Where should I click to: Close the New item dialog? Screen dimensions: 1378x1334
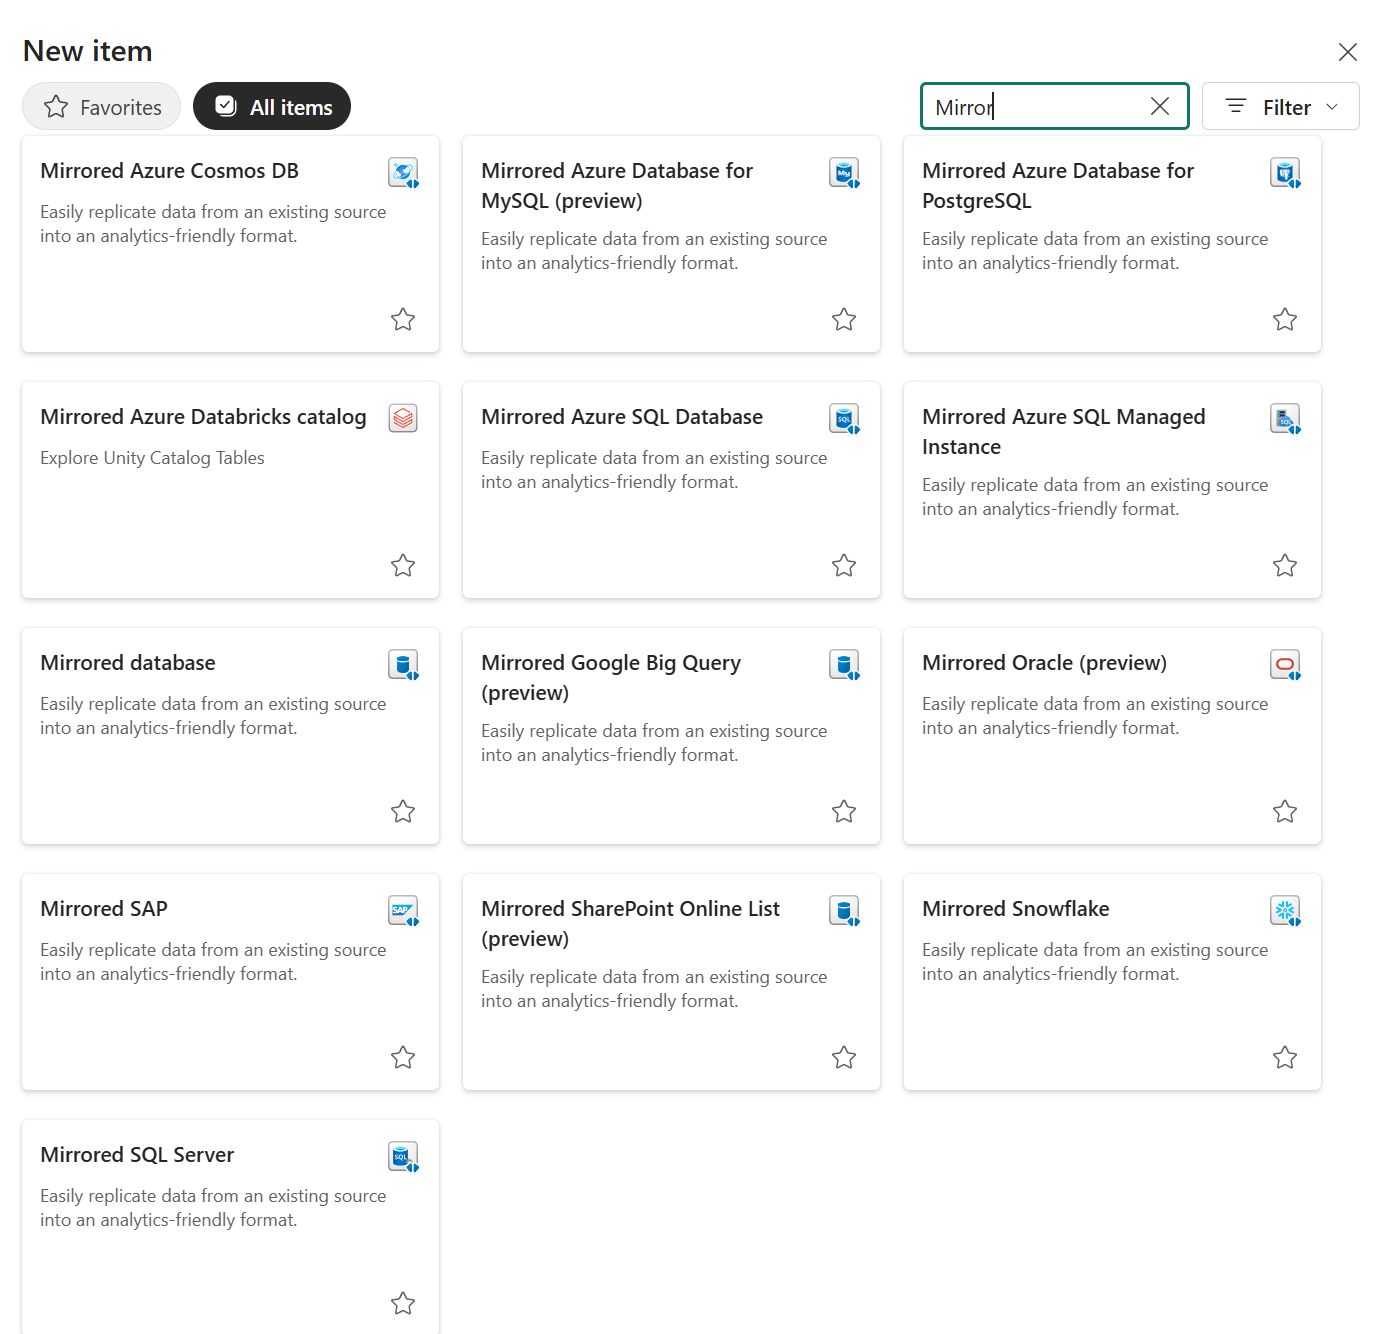point(1348,52)
